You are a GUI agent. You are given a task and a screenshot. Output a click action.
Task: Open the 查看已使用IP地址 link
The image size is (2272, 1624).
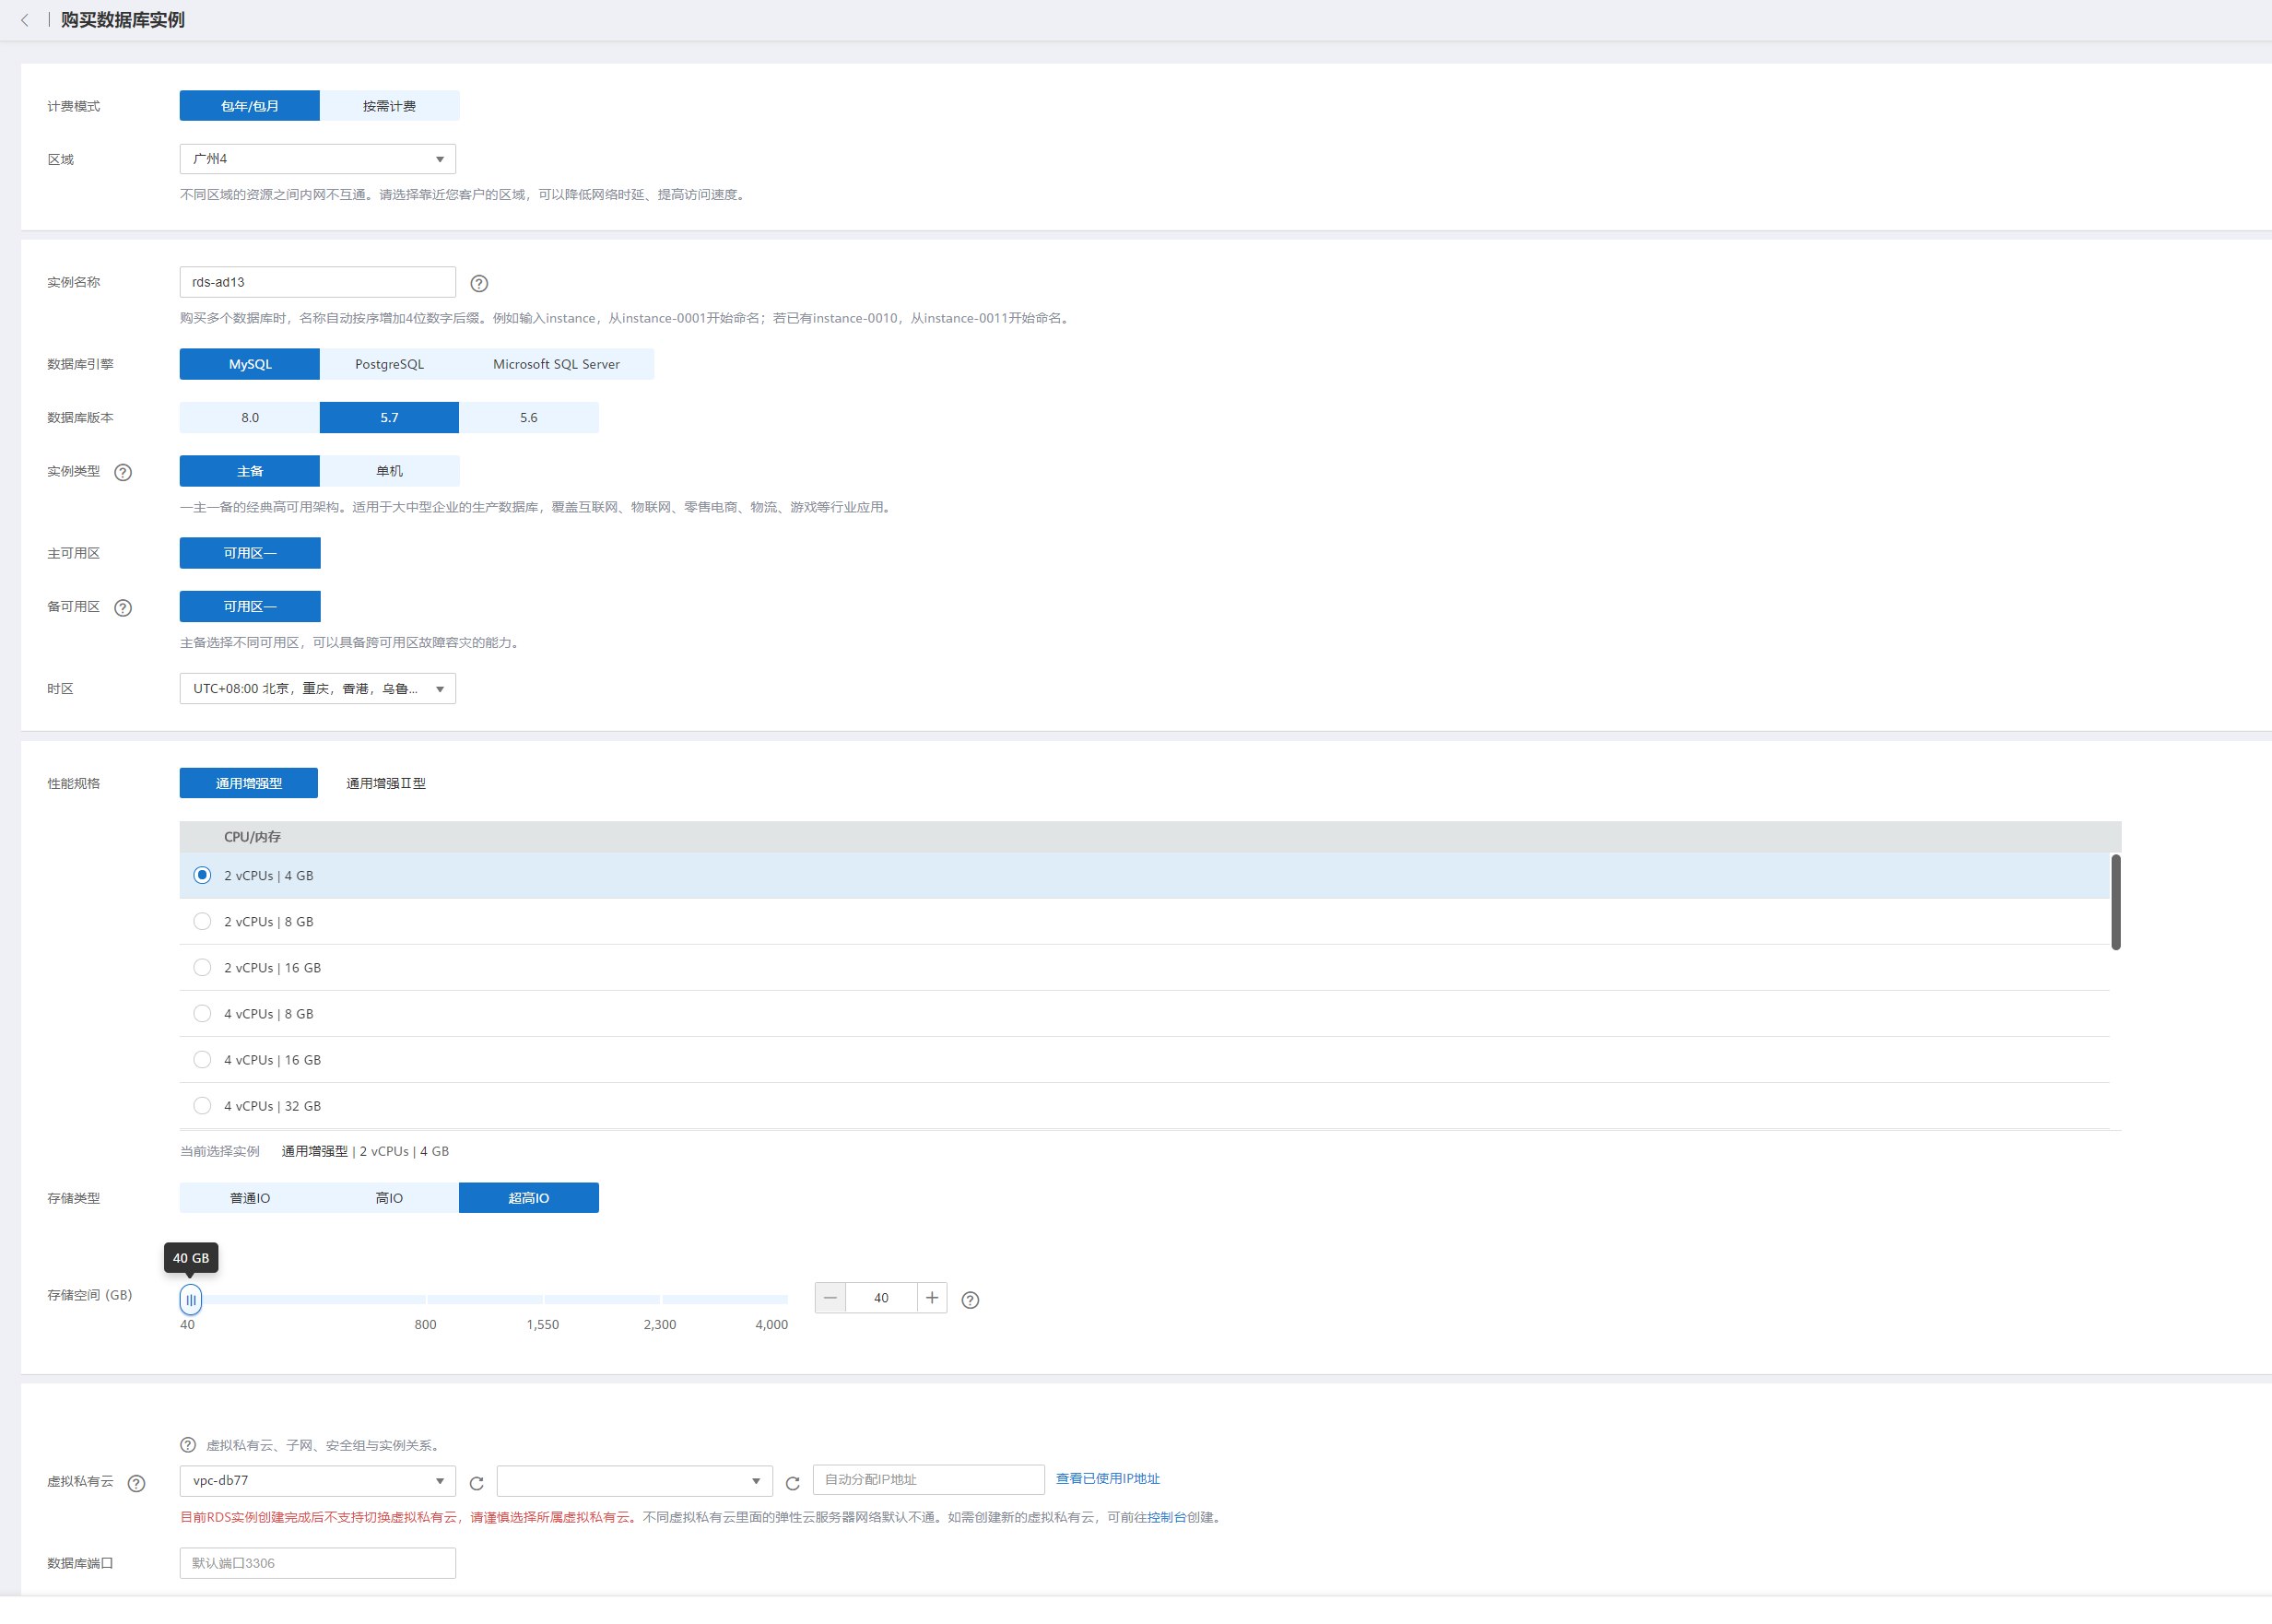[1107, 1478]
